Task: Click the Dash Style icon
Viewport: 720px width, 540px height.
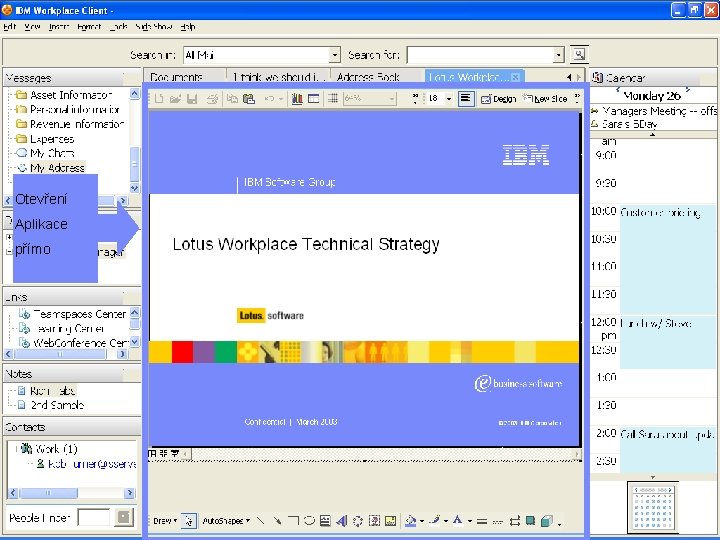Action: [x=497, y=522]
